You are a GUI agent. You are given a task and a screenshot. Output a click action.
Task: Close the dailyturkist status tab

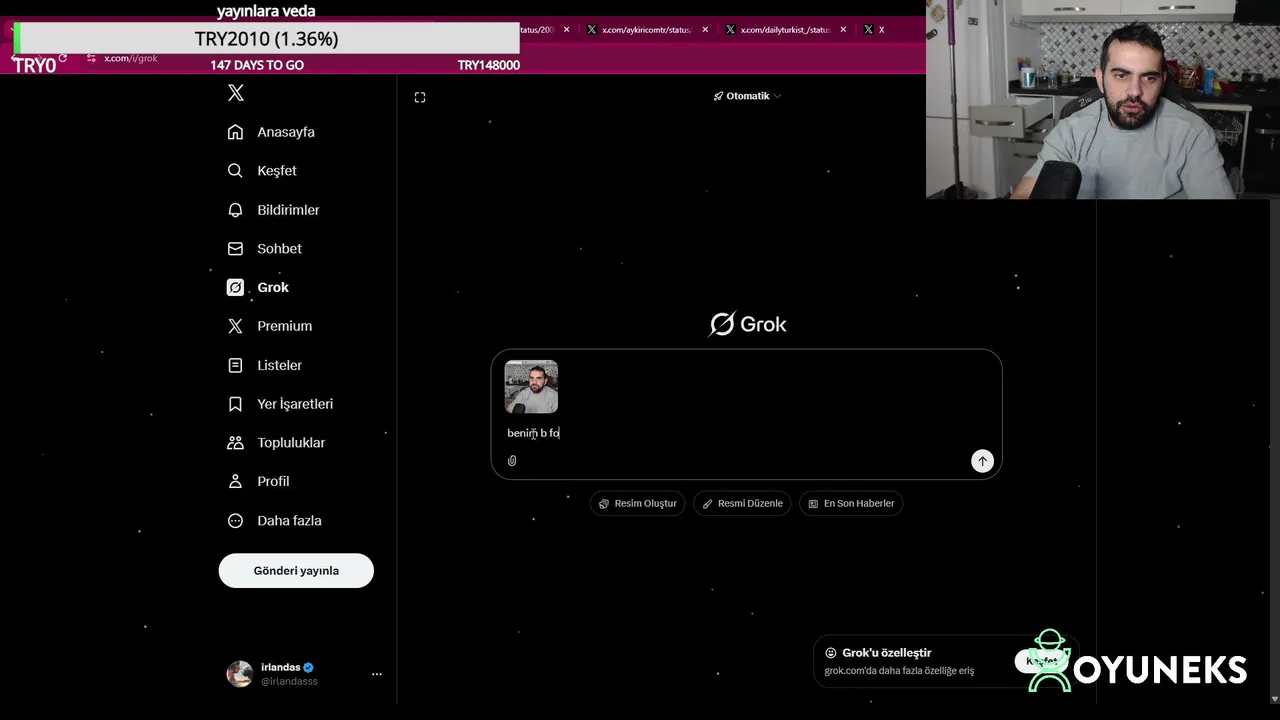(x=843, y=30)
